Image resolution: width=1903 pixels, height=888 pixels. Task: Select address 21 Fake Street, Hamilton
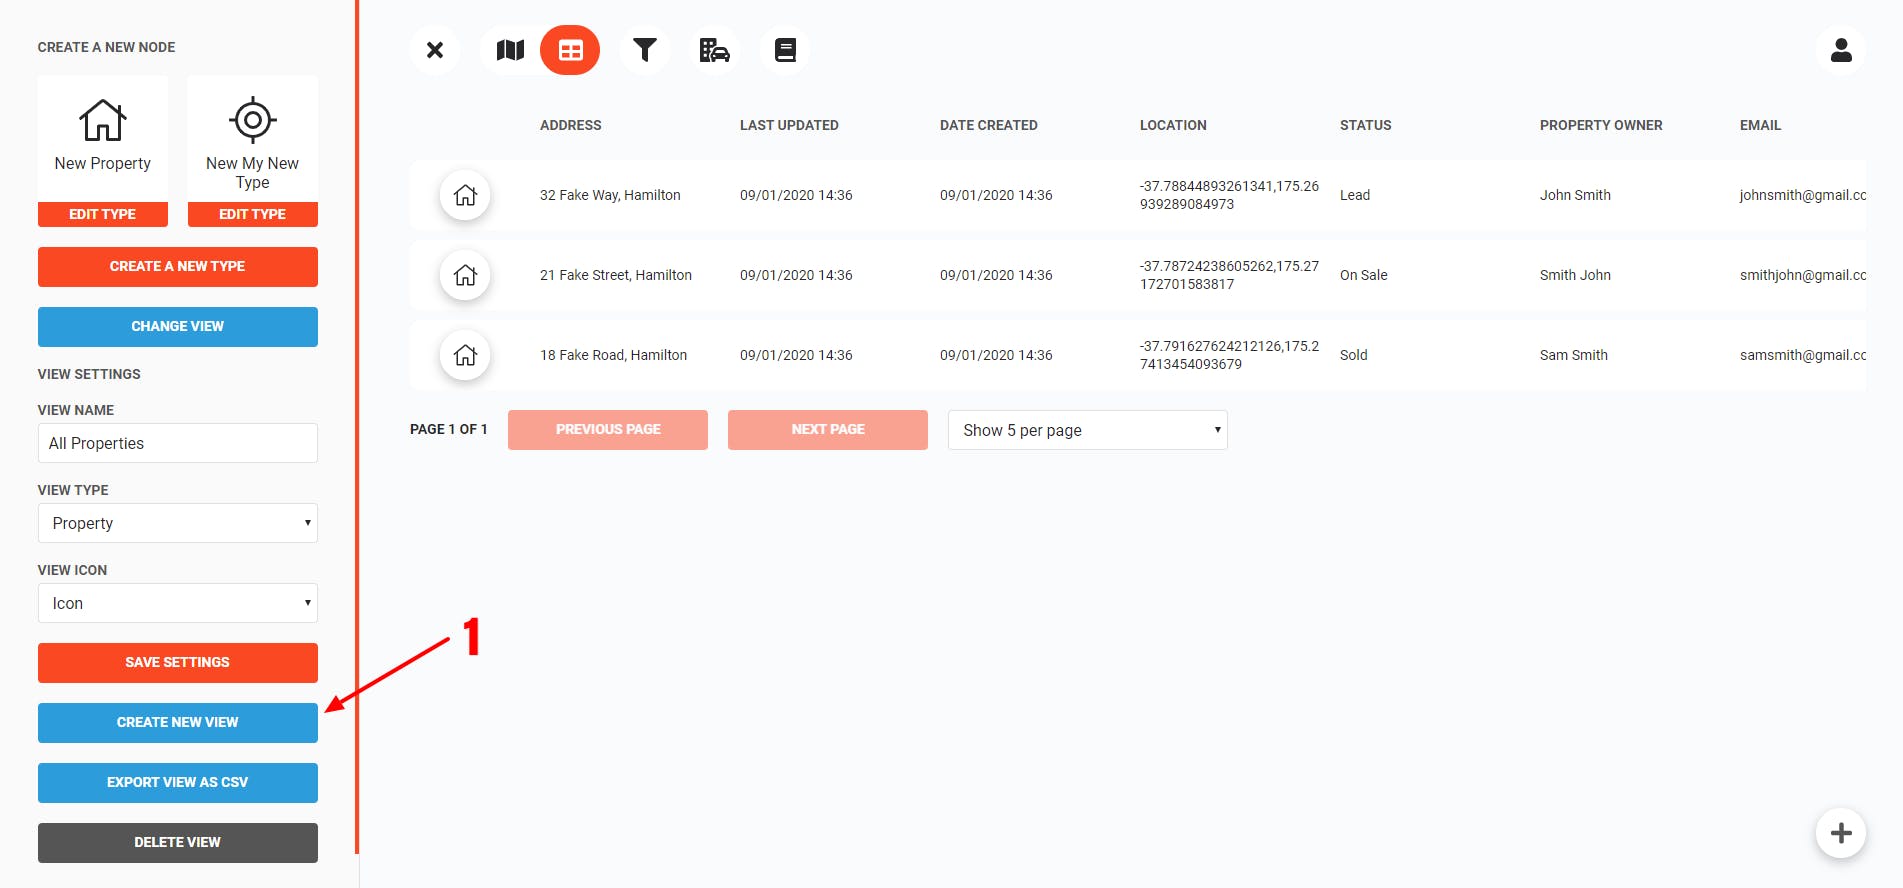[x=616, y=275]
